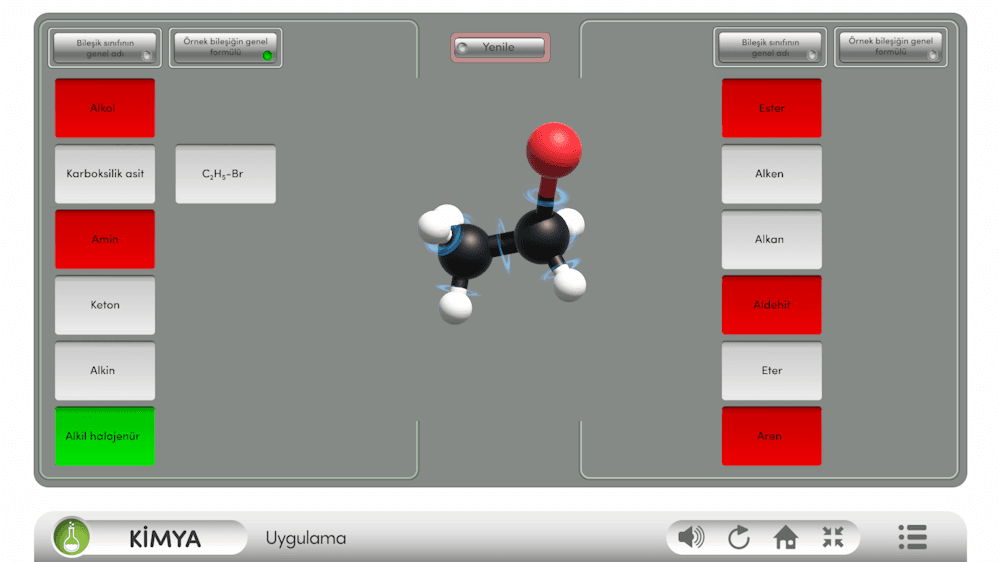Image resolution: width=1000 pixels, height=562 pixels.
Task: Select the Alken card
Action: point(771,174)
